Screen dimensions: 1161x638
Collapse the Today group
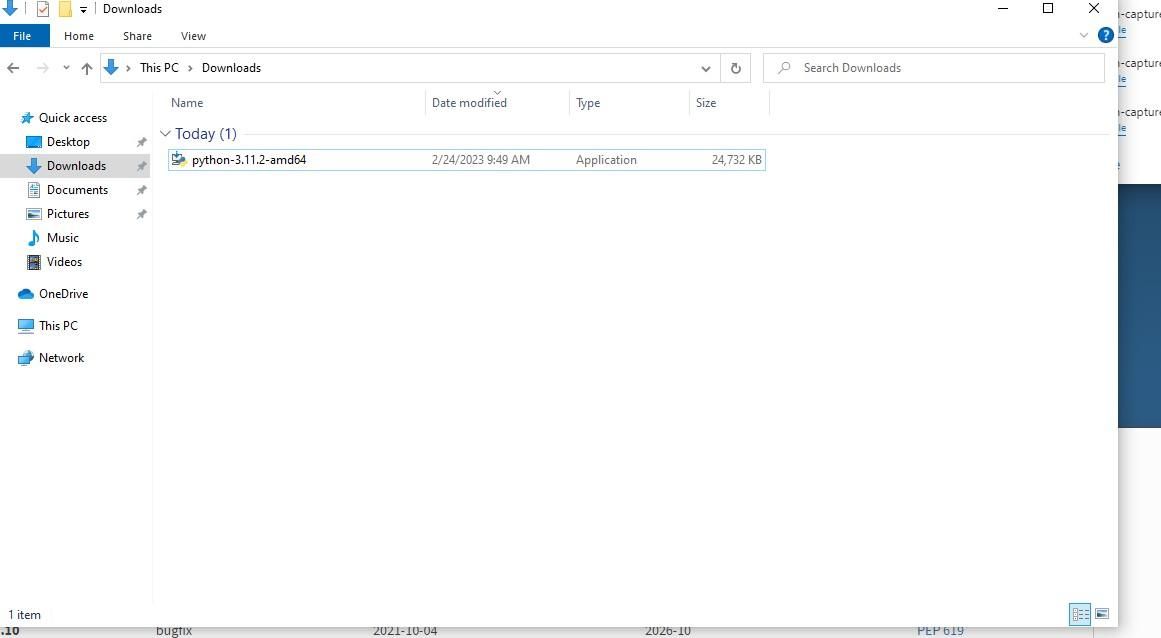(165, 133)
